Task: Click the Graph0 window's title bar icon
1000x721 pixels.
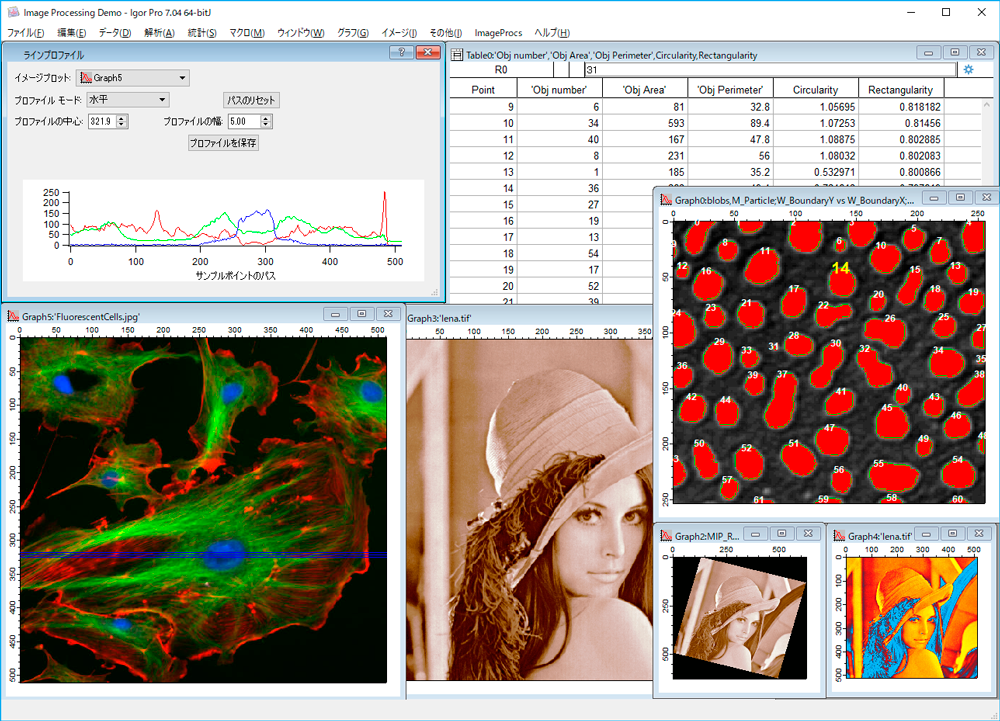Action: coord(666,200)
